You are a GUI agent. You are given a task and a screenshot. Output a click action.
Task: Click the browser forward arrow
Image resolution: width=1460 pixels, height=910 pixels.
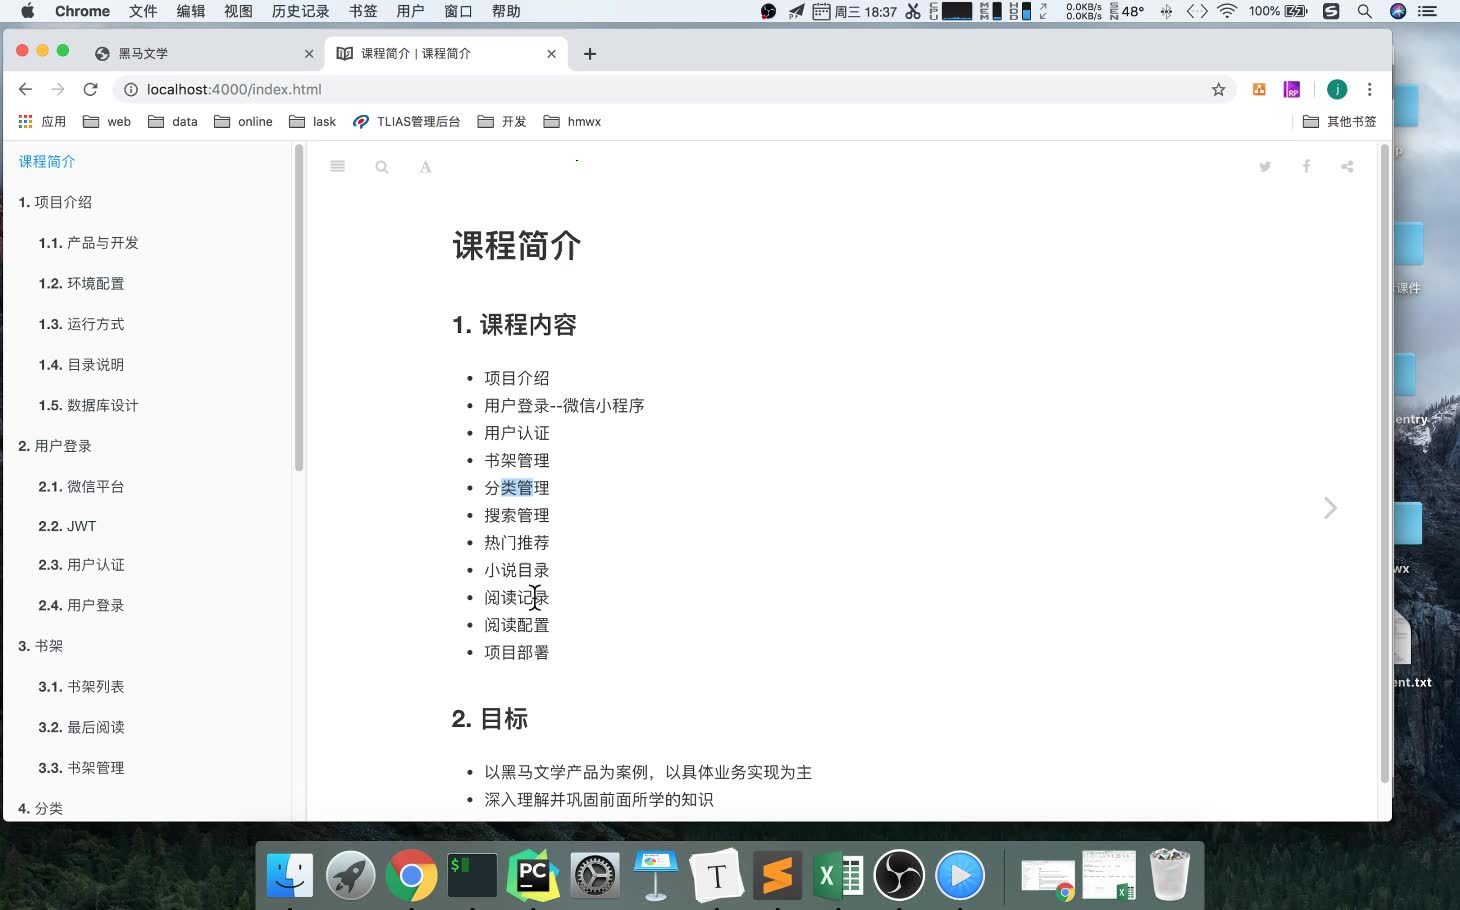58,89
